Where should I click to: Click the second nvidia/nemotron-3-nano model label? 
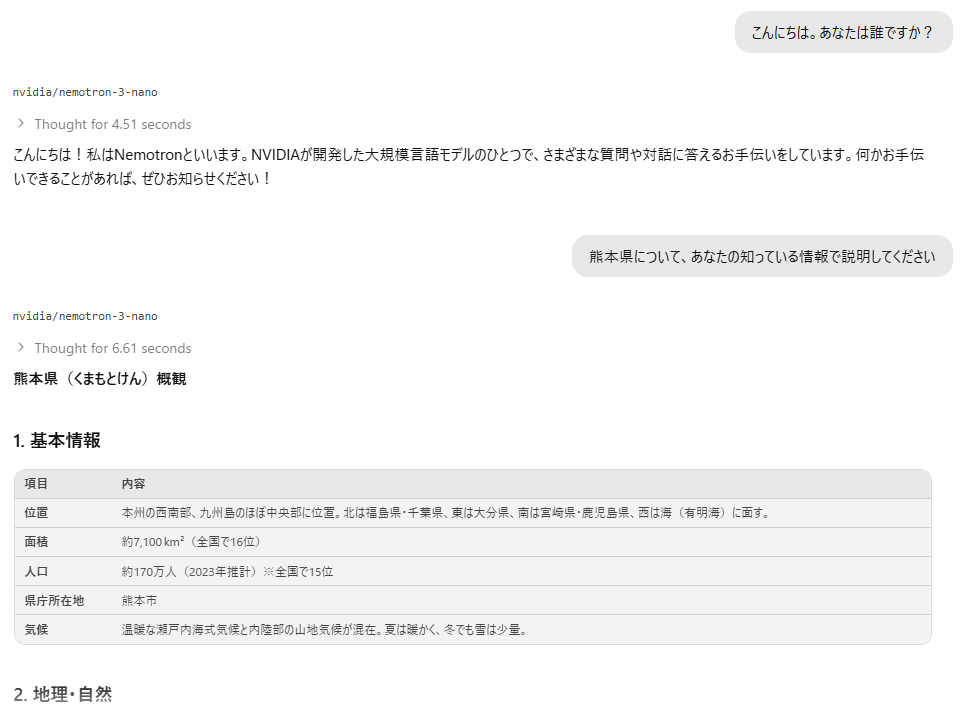85,316
